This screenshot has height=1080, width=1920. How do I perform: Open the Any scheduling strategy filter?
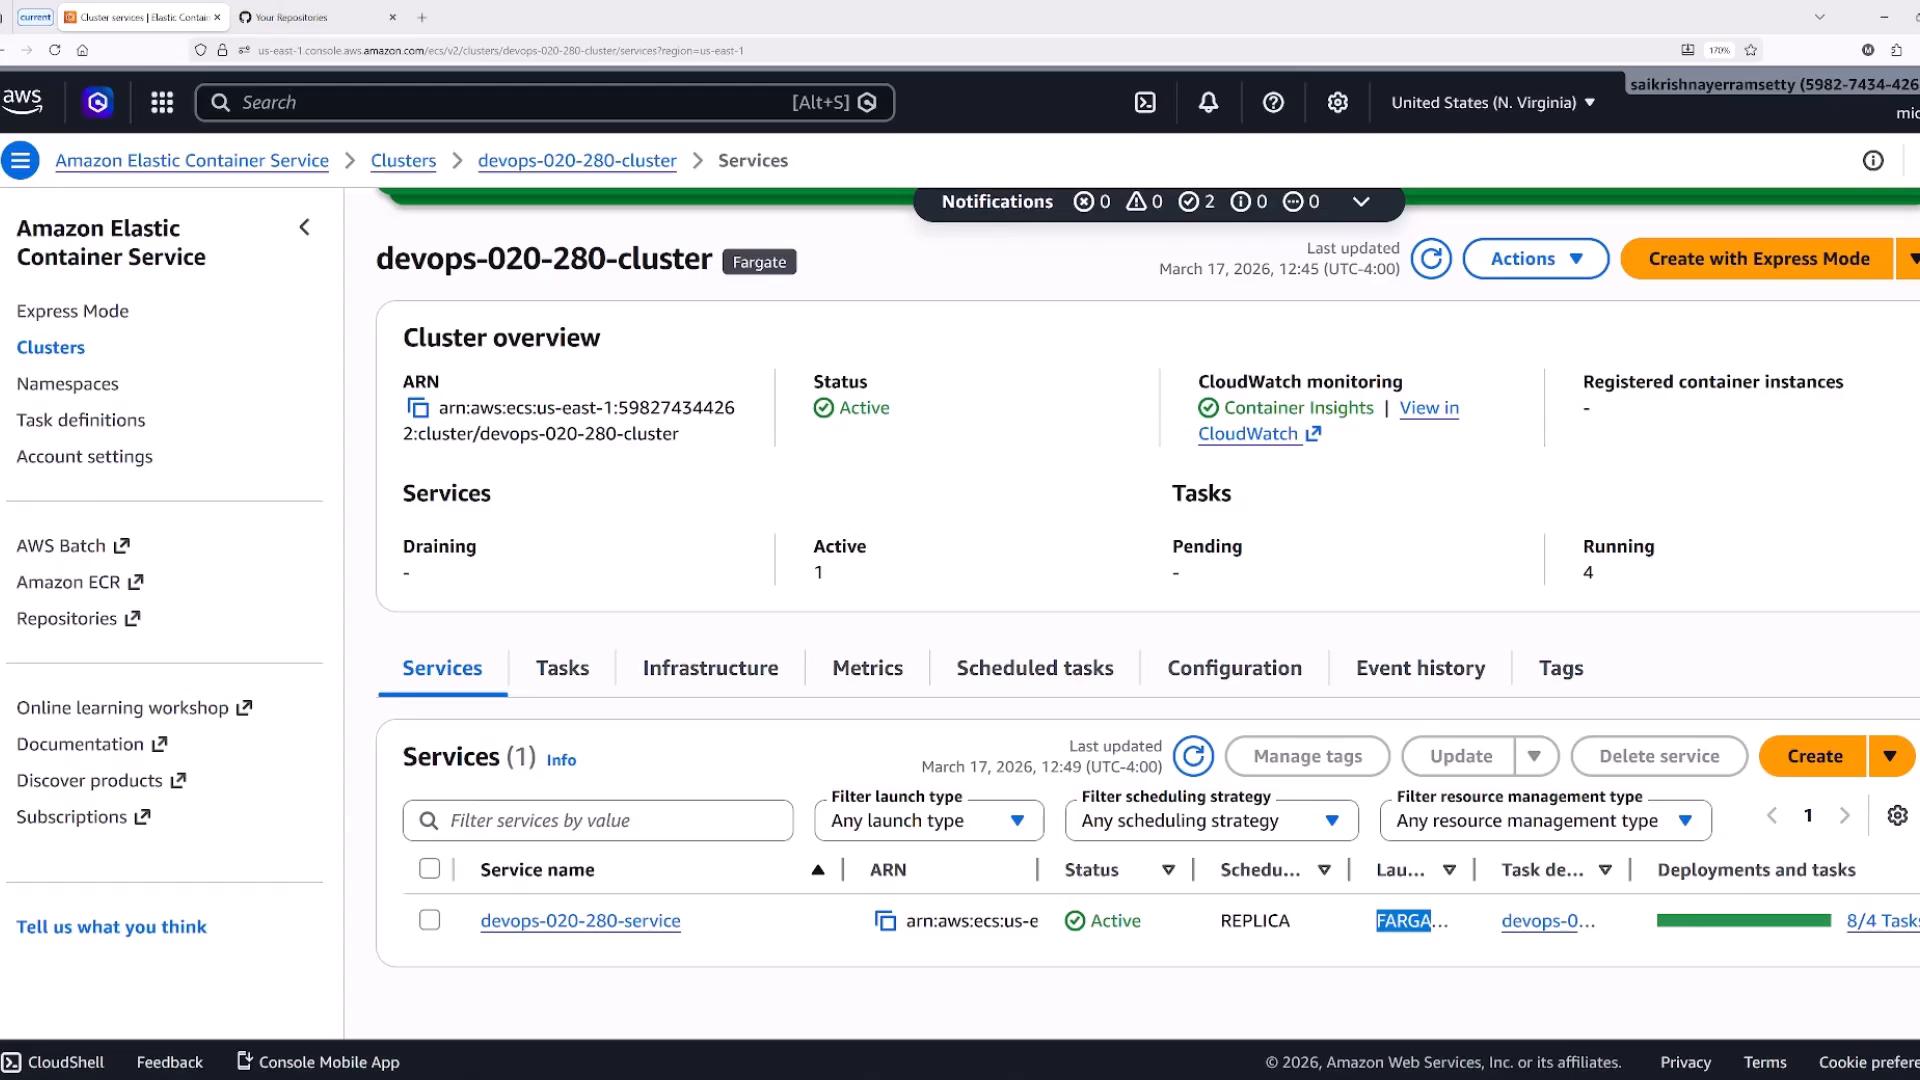[1212, 821]
